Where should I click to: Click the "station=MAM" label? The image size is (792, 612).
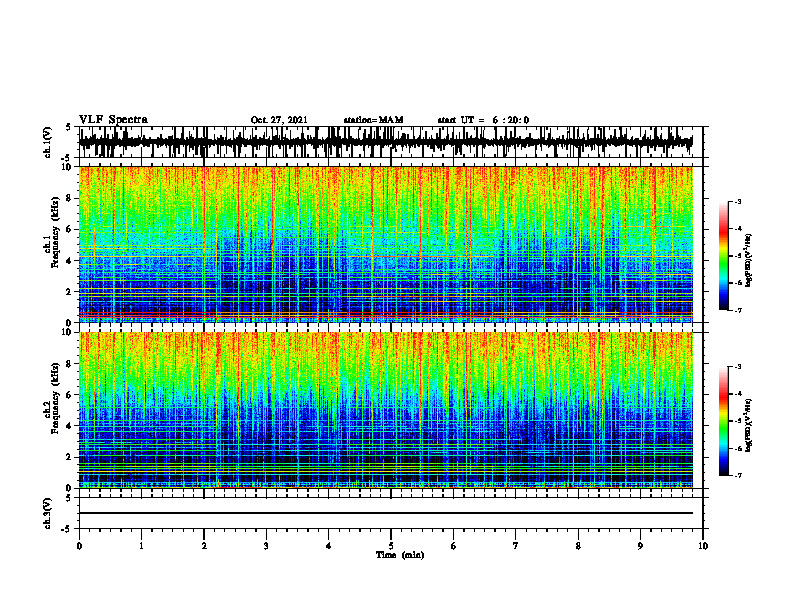(373, 120)
